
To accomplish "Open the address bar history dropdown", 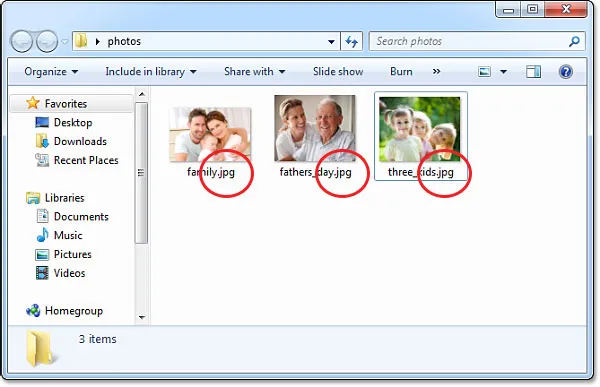I will pyautogui.click(x=331, y=41).
